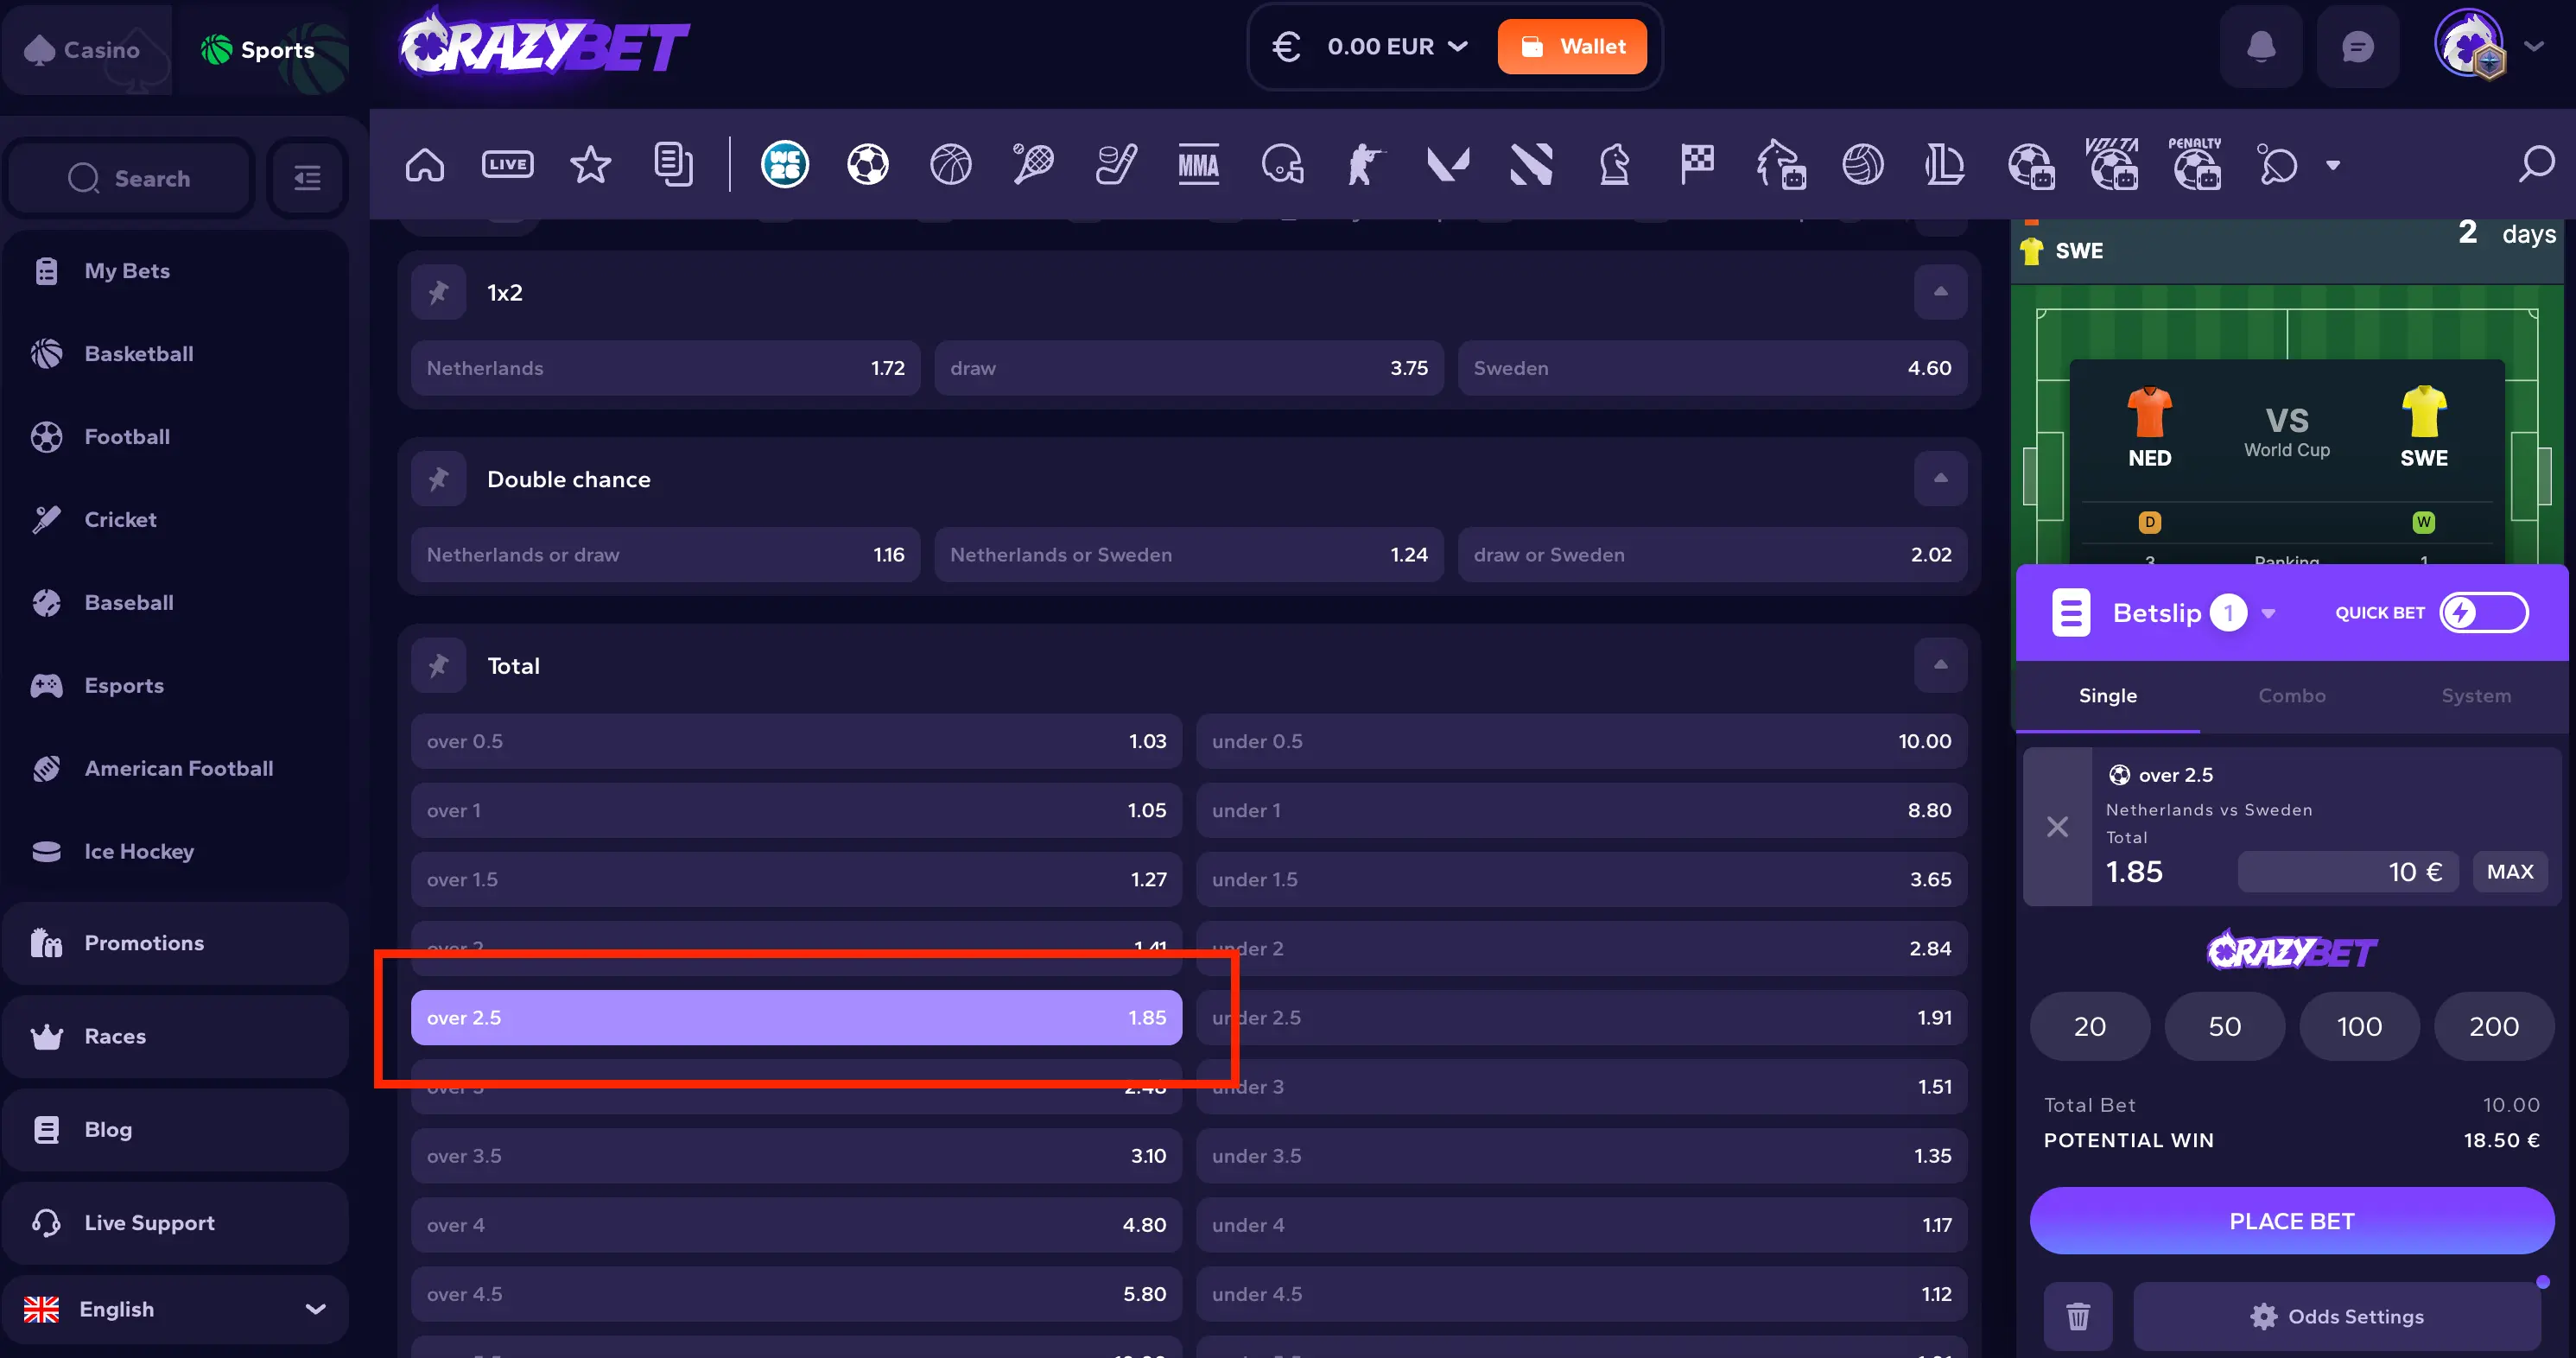Click the sidebar Search field
2576x1358 pixels.
coord(129,178)
